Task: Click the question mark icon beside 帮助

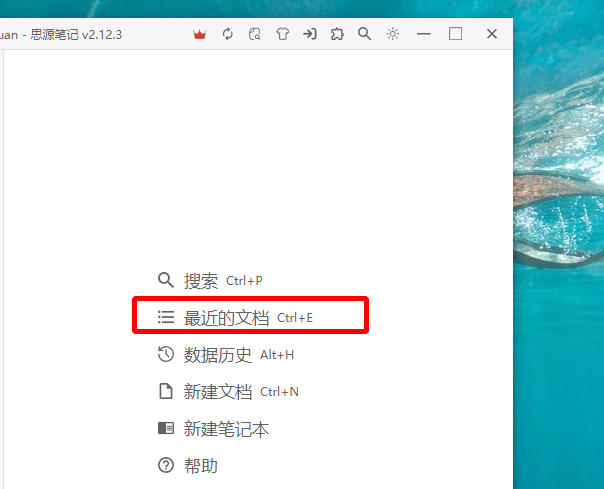Action: pos(166,465)
